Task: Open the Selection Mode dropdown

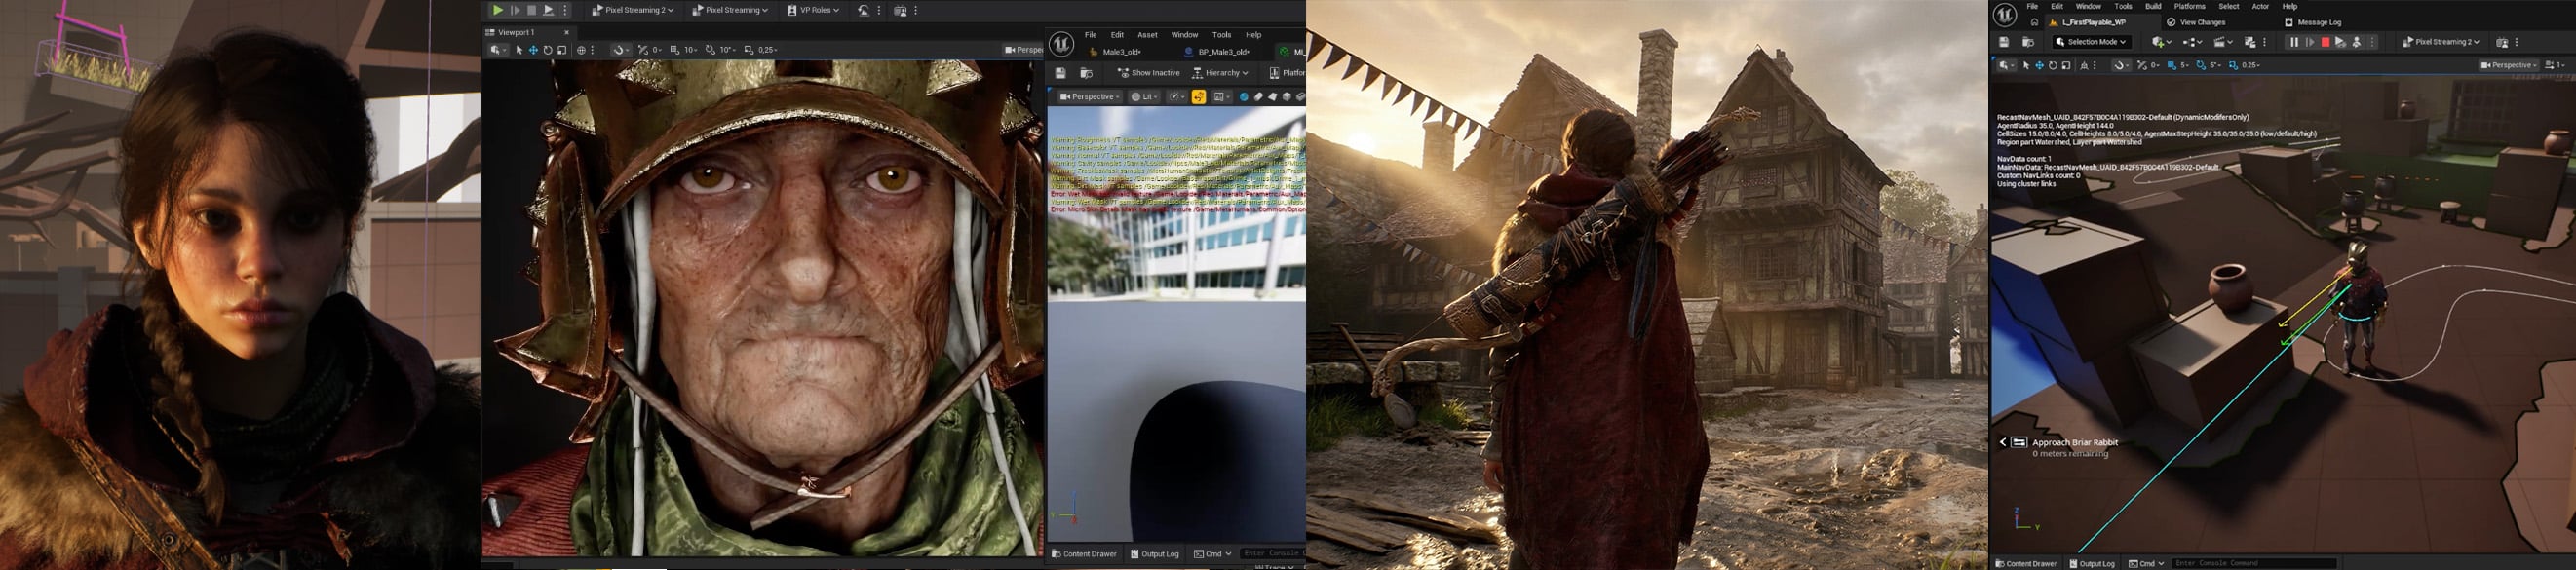Action: coord(2092,42)
